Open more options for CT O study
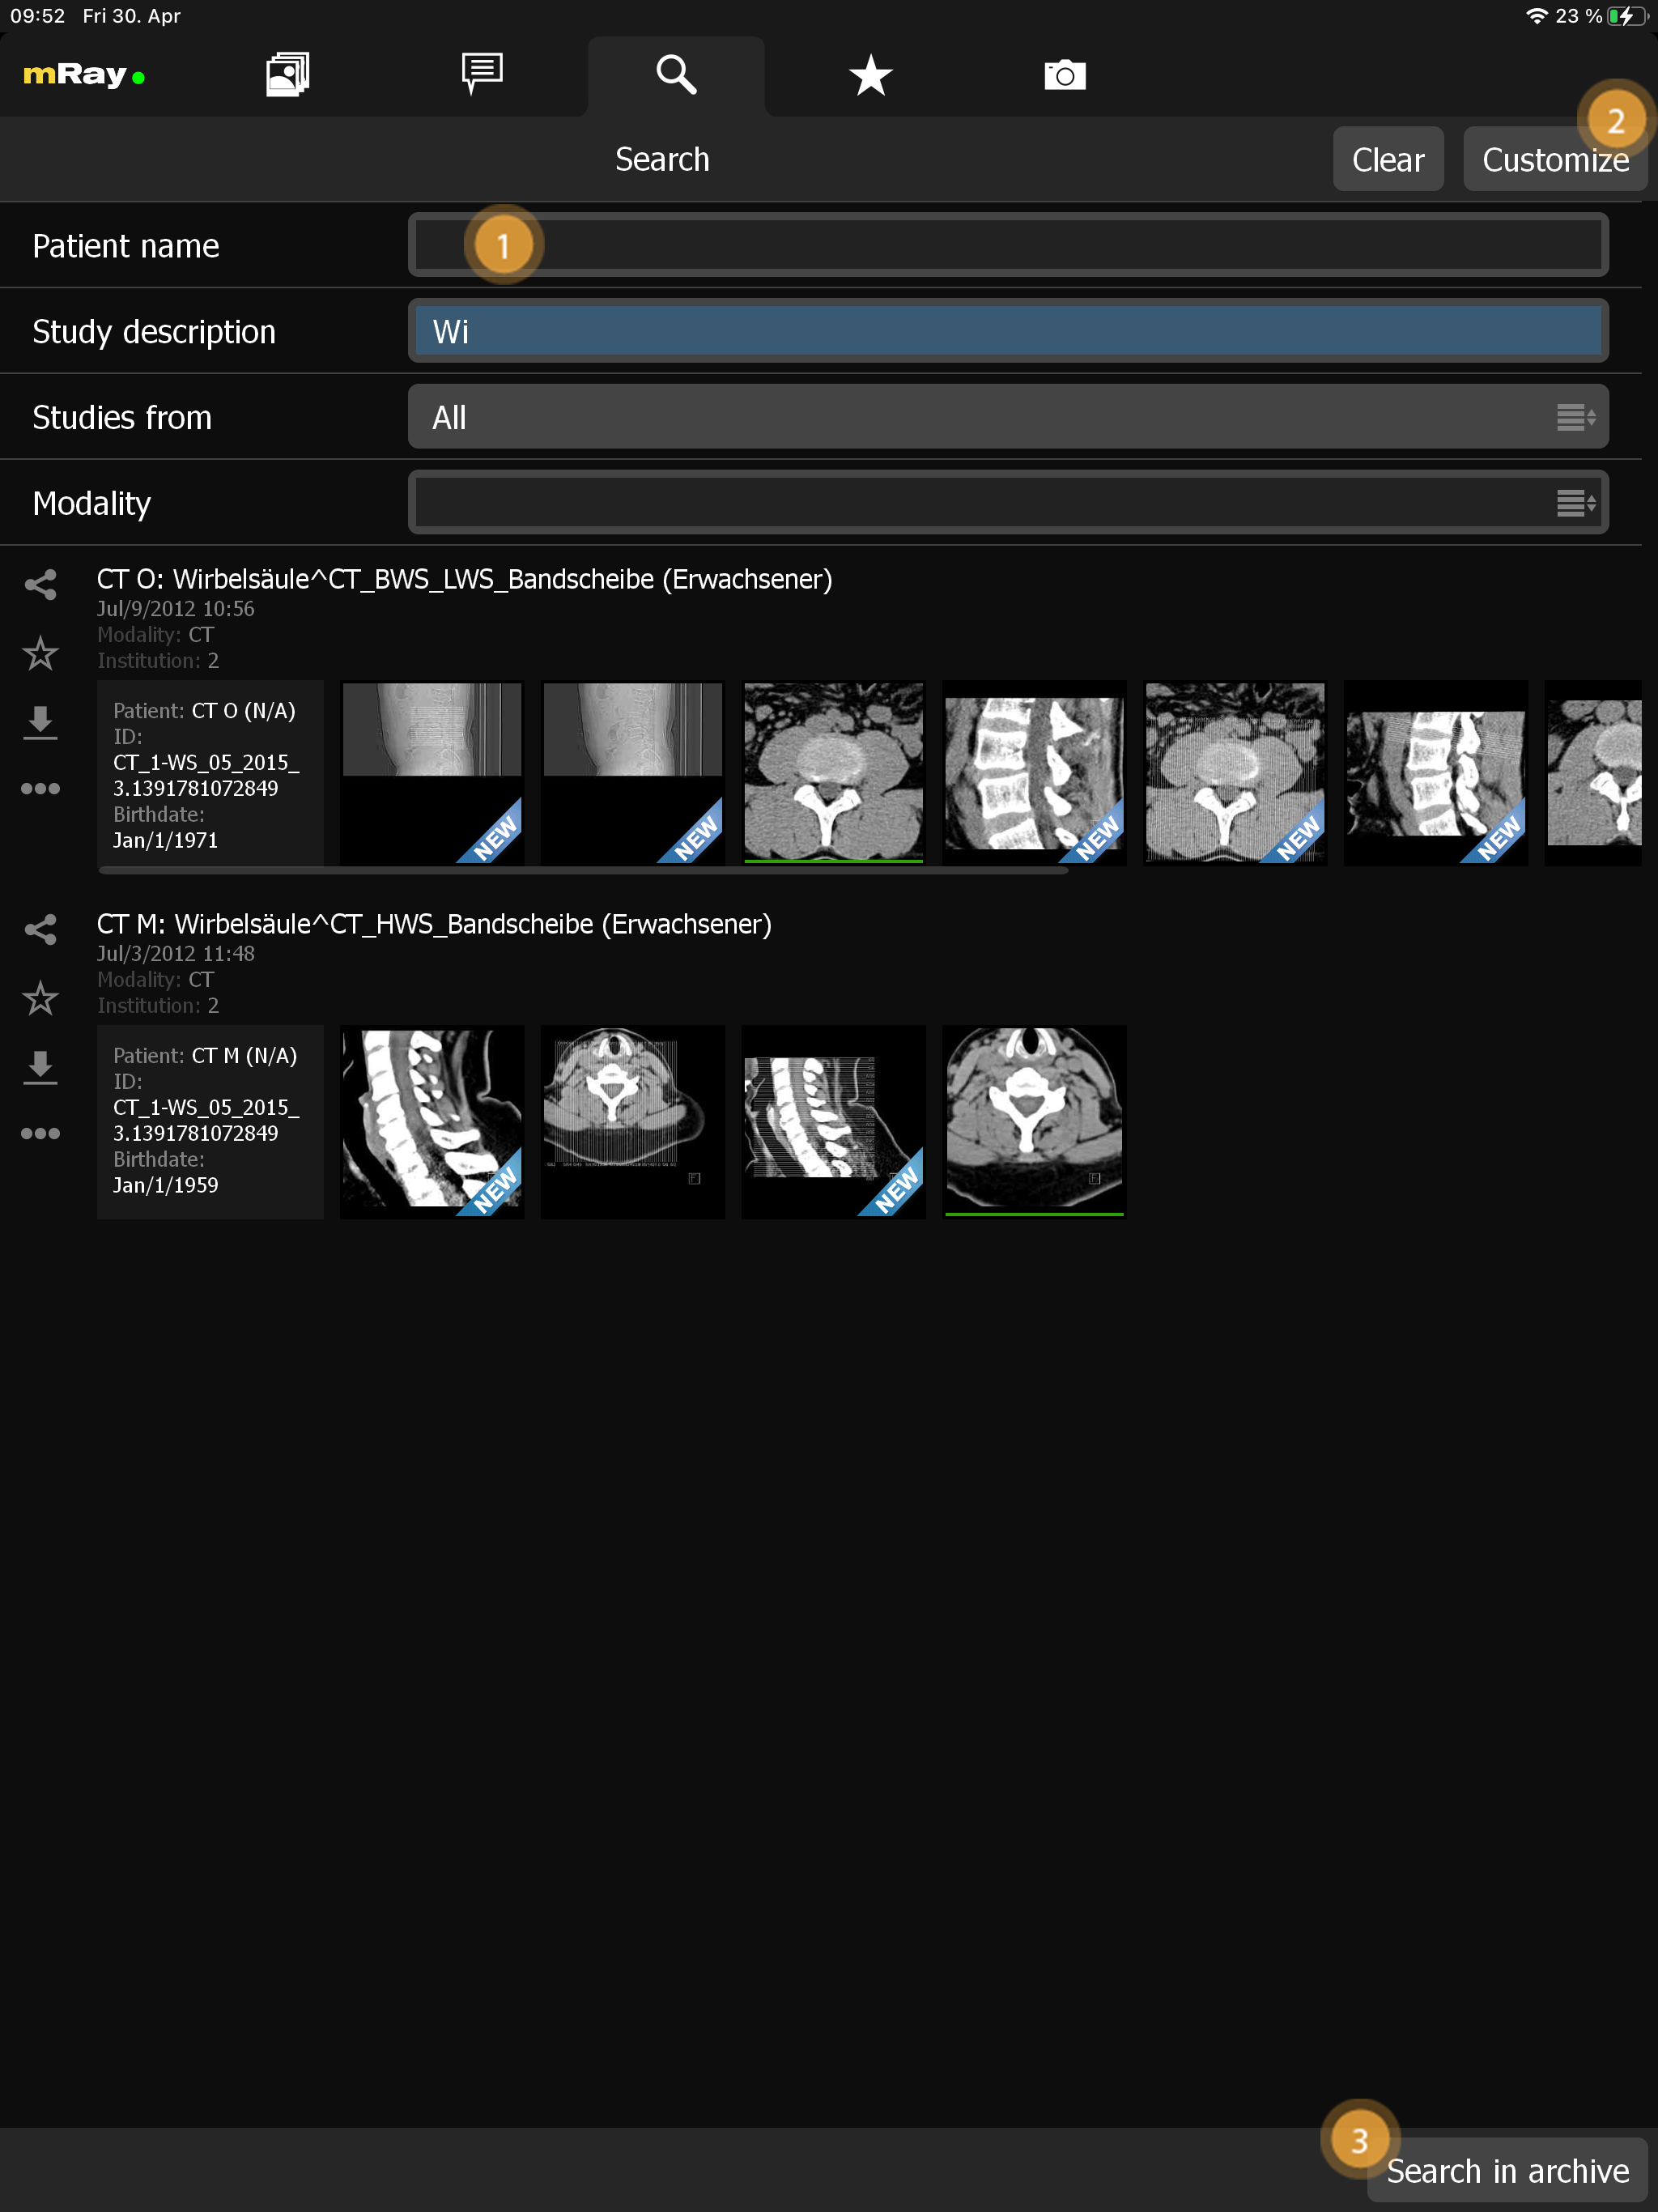Viewport: 1658px width, 2212px height. pyautogui.click(x=40, y=789)
